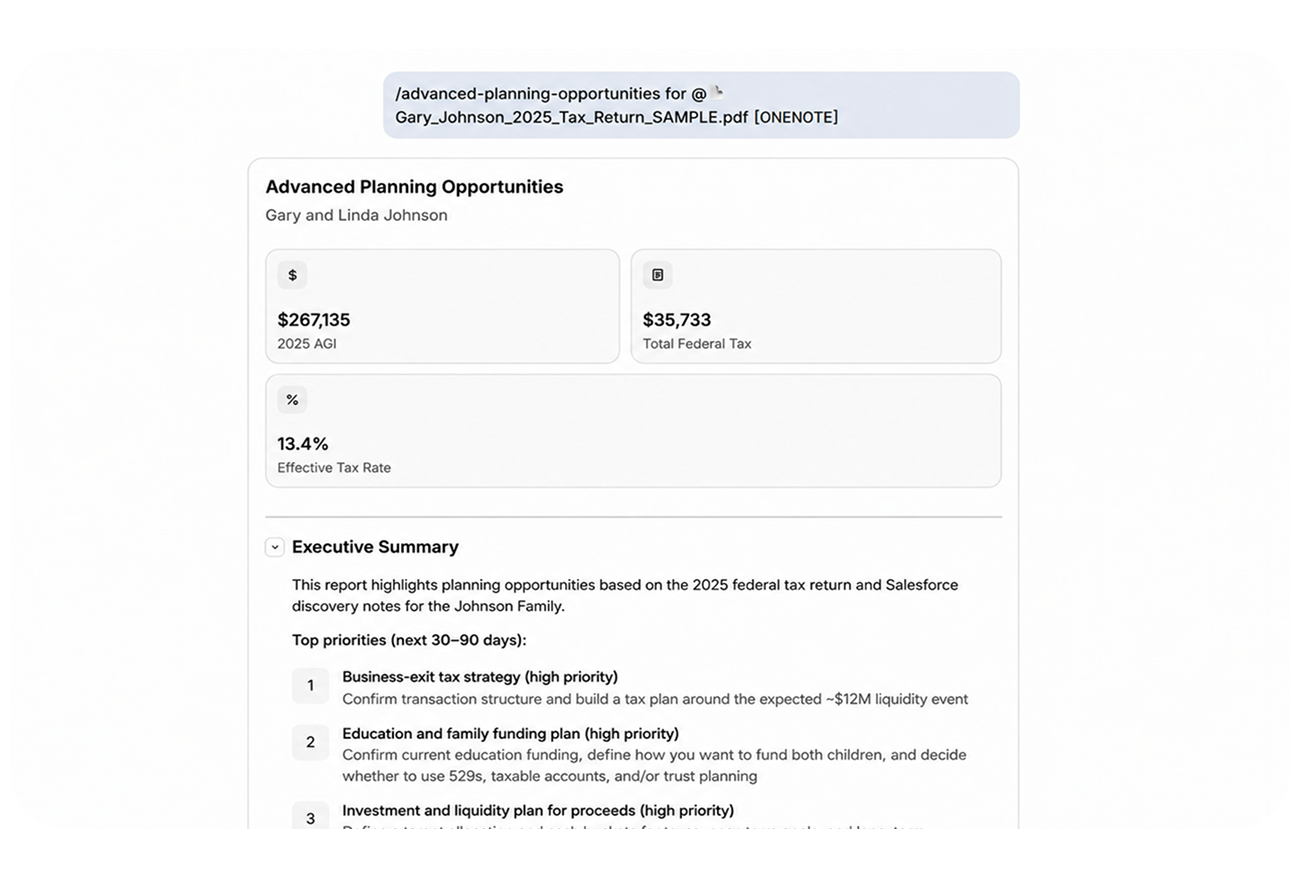The height and width of the screenshot is (870, 1300).
Task: Open the $35,733 Total Federal Tax card
Action: tap(816, 306)
